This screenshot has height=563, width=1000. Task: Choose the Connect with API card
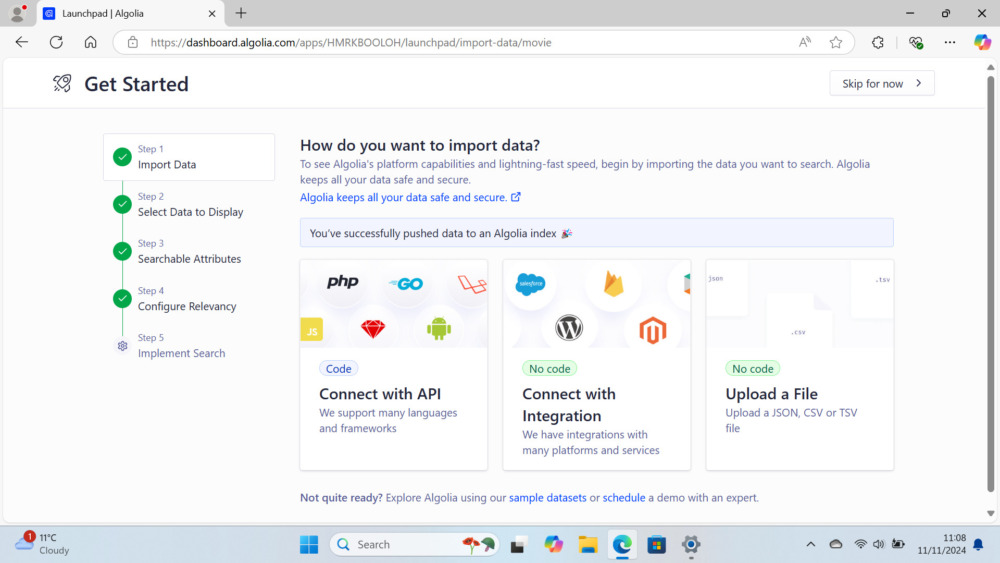coord(393,365)
